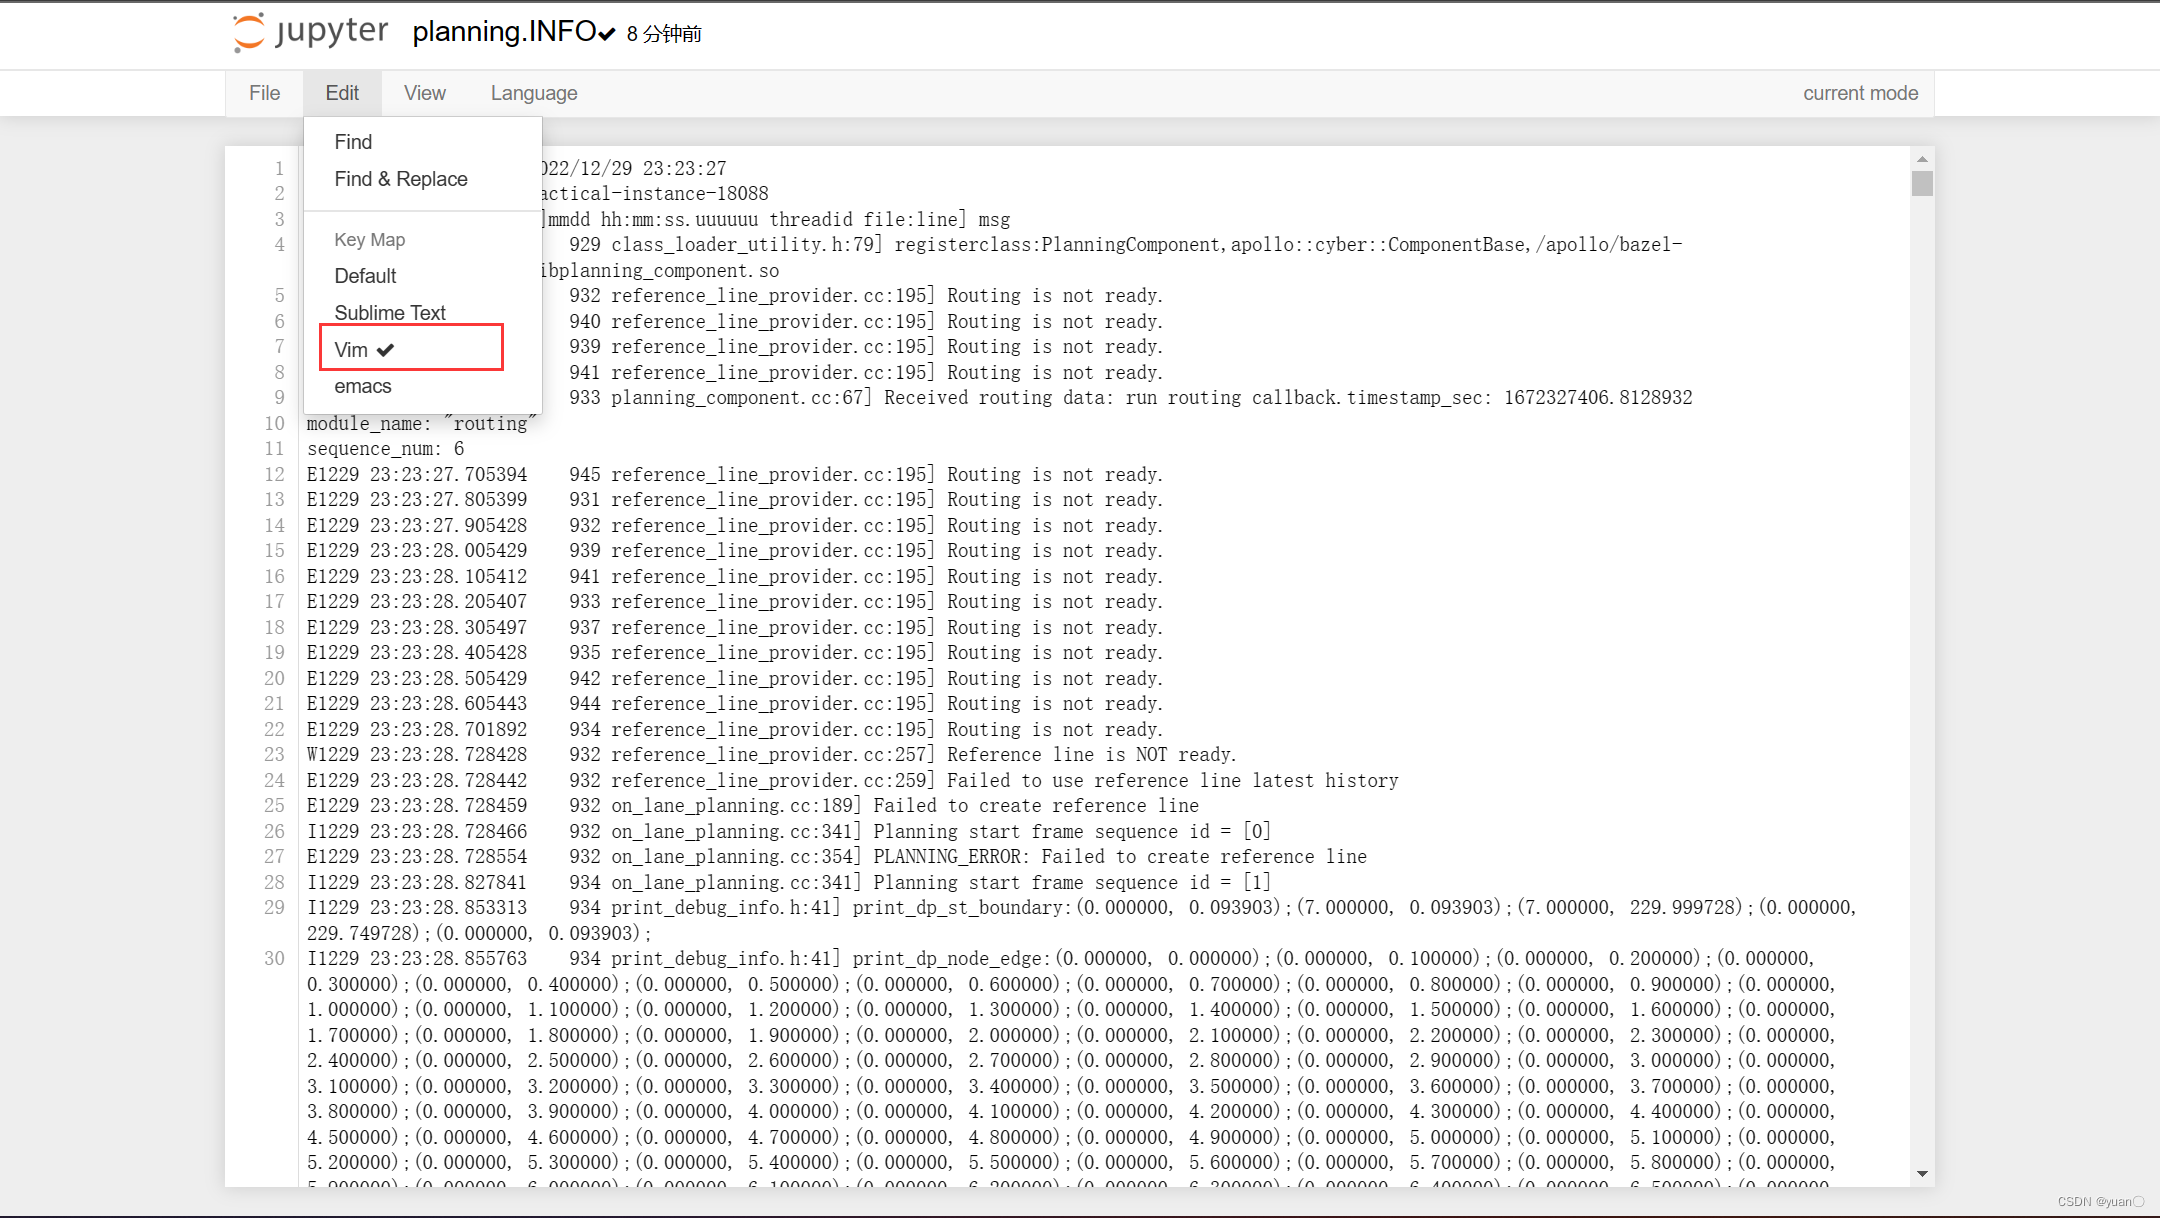The height and width of the screenshot is (1218, 2160).
Task: Open the View menu
Action: pyautogui.click(x=424, y=93)
